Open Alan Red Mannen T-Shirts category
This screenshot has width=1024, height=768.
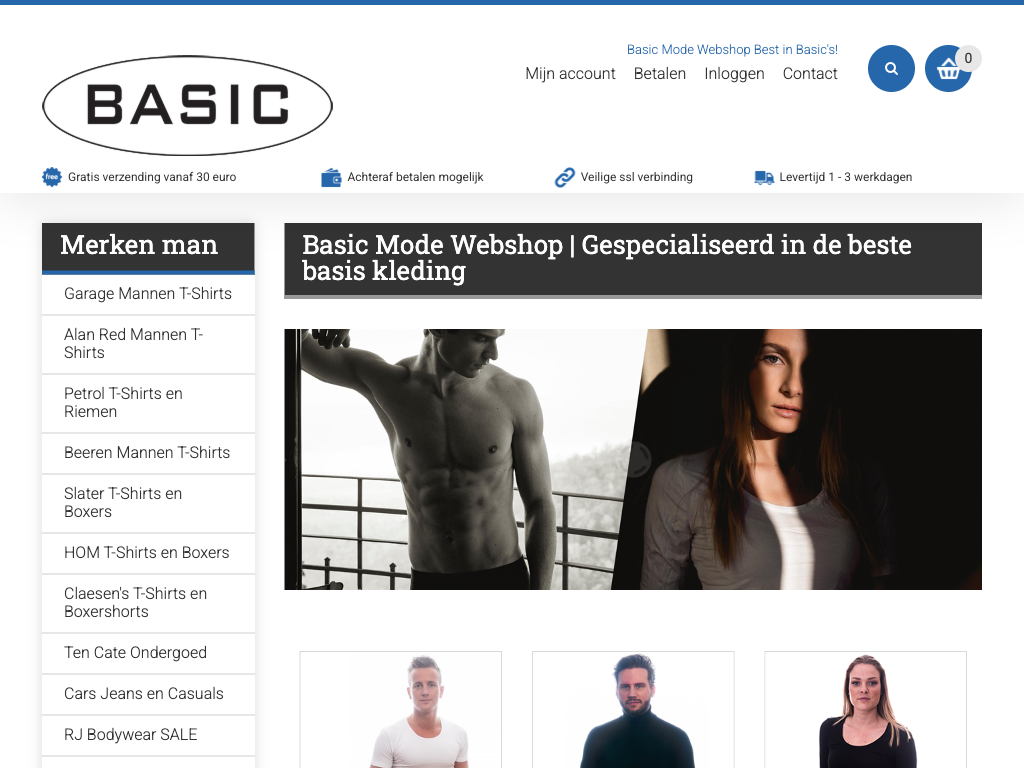pos(148,344)
